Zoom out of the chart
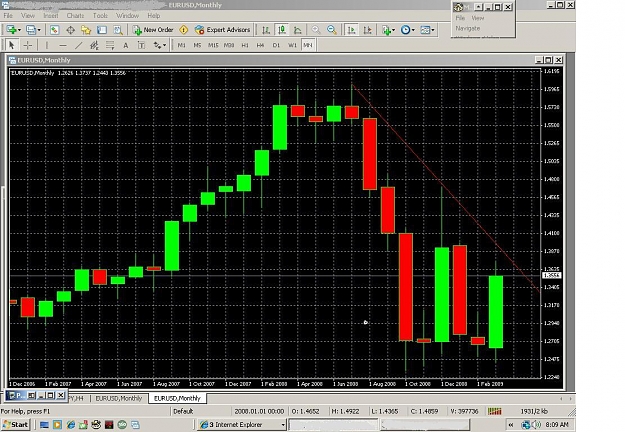The image size is (625, 432). point(332,30)
